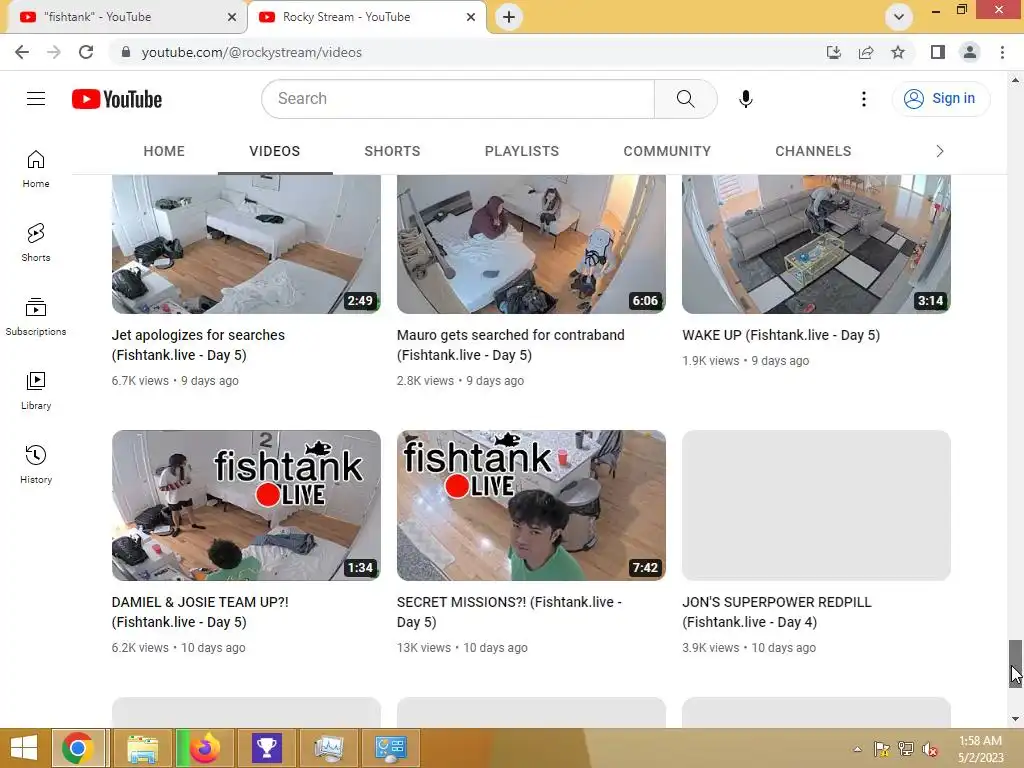This screenshot has width=1024, height=768.
Task: Switch to the "fishtank" - YouTube tab
Action: click(124, 17)
